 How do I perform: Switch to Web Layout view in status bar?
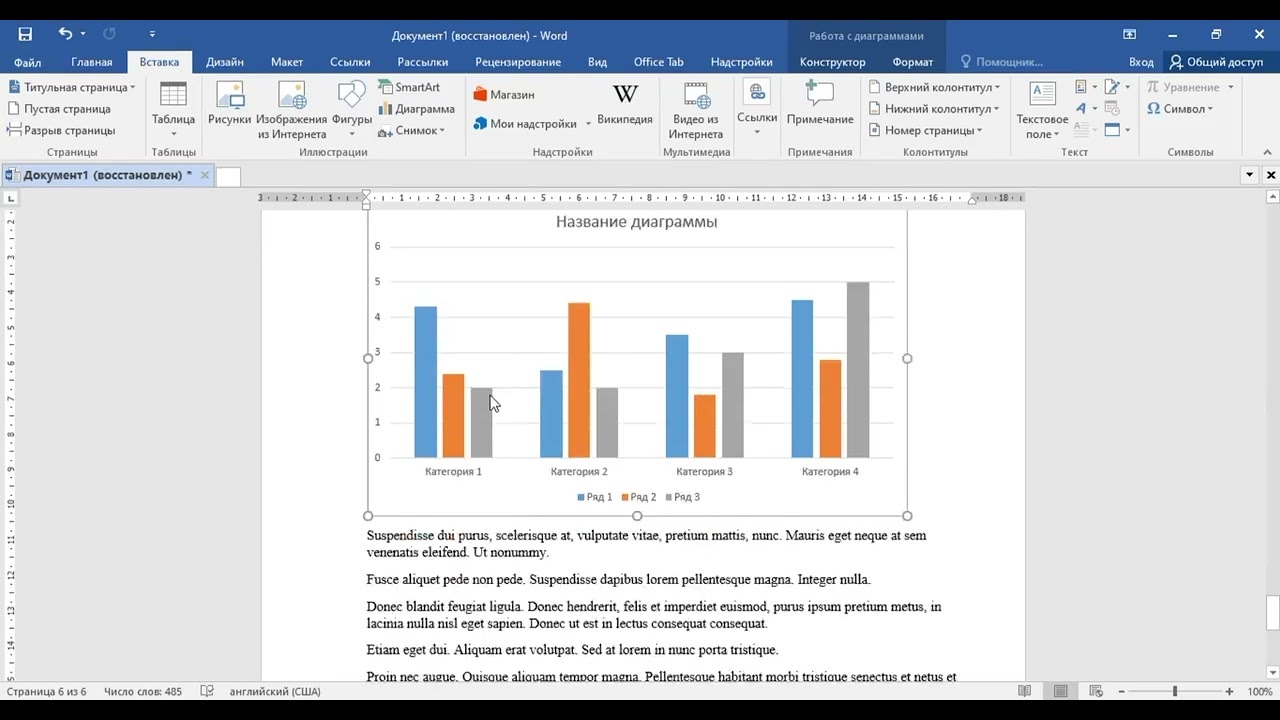pos(1096,691)
